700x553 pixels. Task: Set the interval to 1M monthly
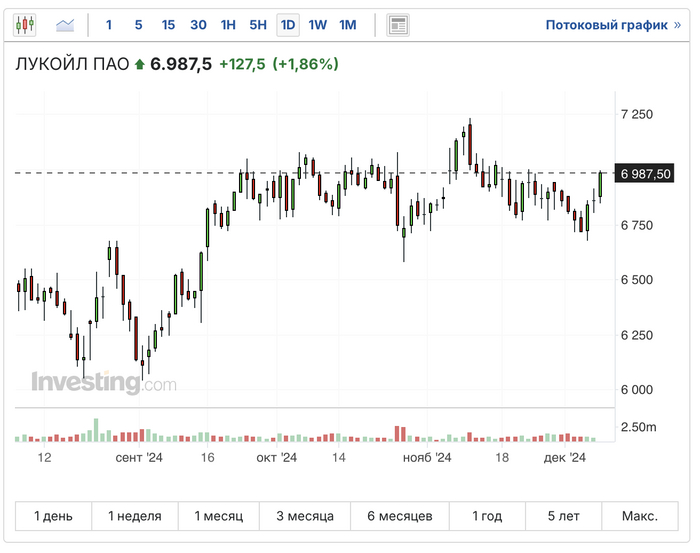[348, 24]
